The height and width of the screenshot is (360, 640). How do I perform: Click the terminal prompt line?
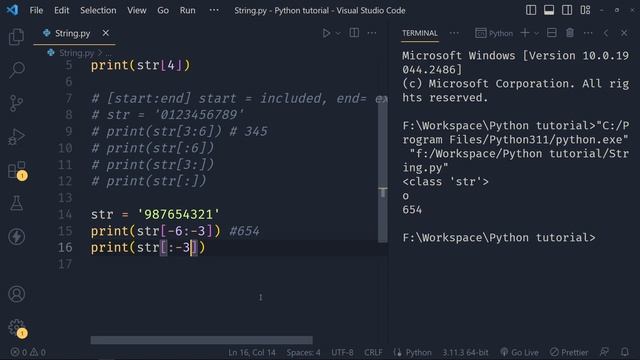click(x=499, y=238)
